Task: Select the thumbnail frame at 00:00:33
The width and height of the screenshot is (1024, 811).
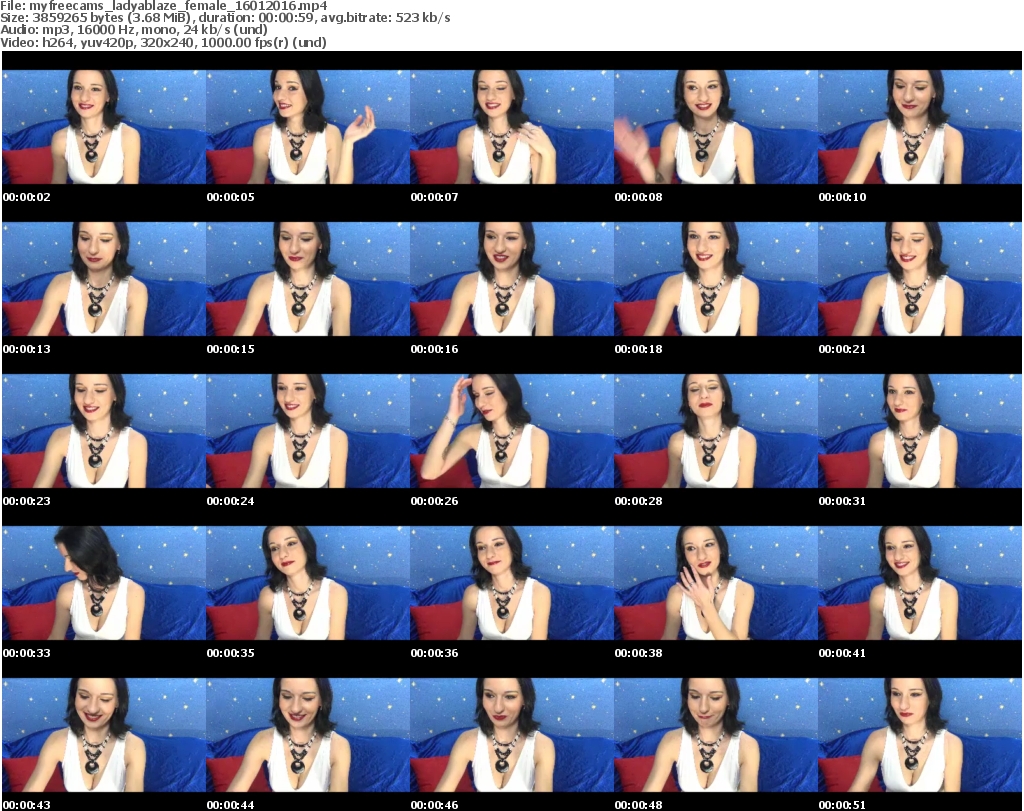Action: [104, 583]
